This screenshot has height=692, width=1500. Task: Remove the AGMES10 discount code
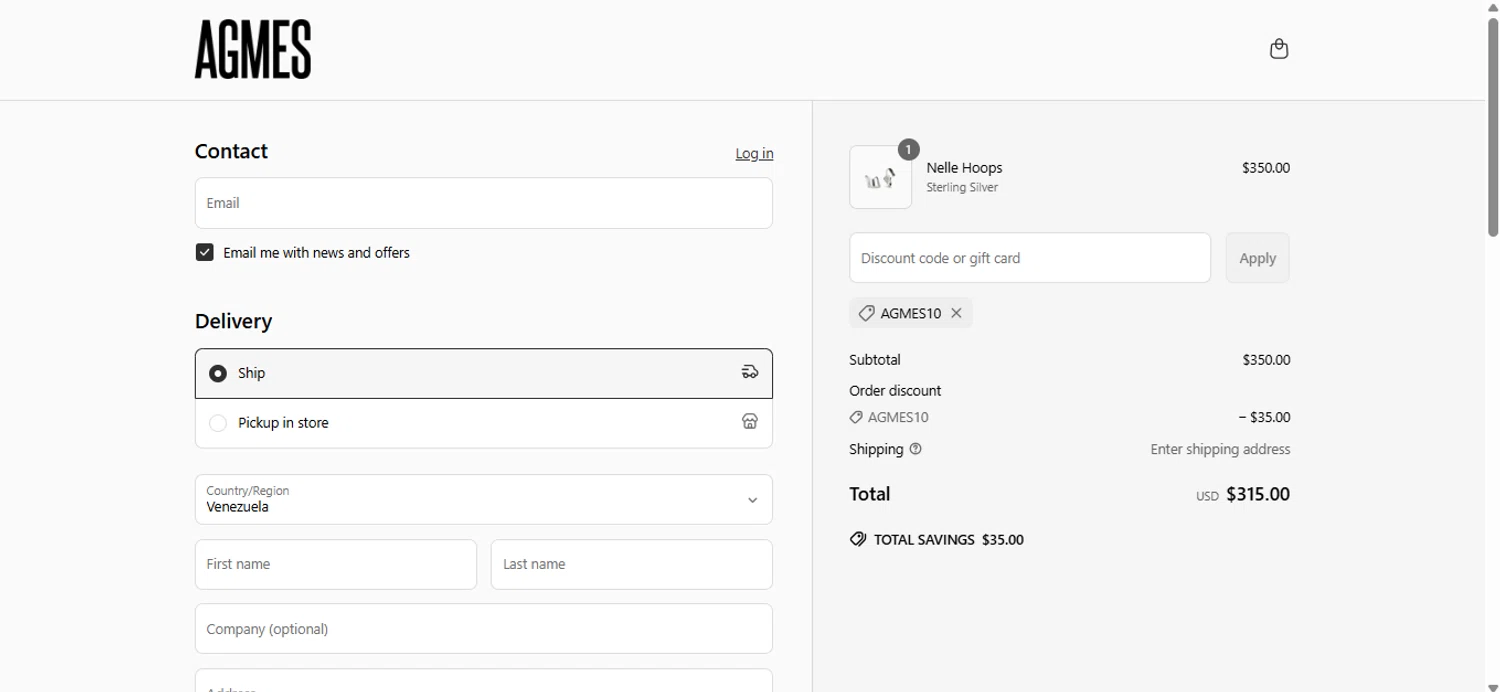(956, 313)
